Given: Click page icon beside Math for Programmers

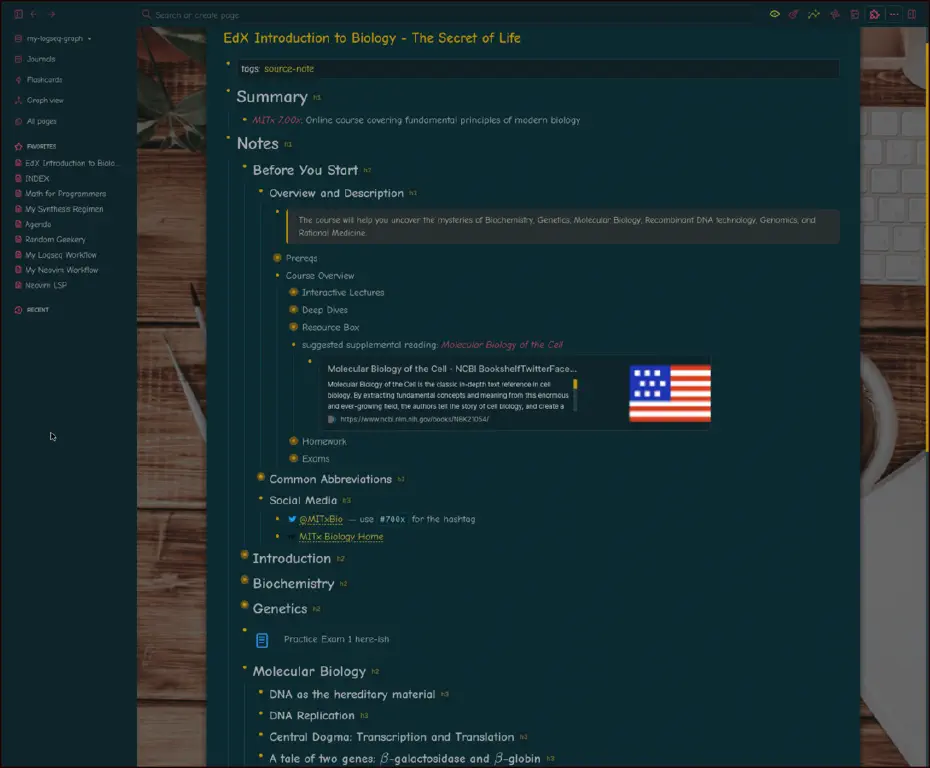Looking at the screenshot, I should (18, 193).
